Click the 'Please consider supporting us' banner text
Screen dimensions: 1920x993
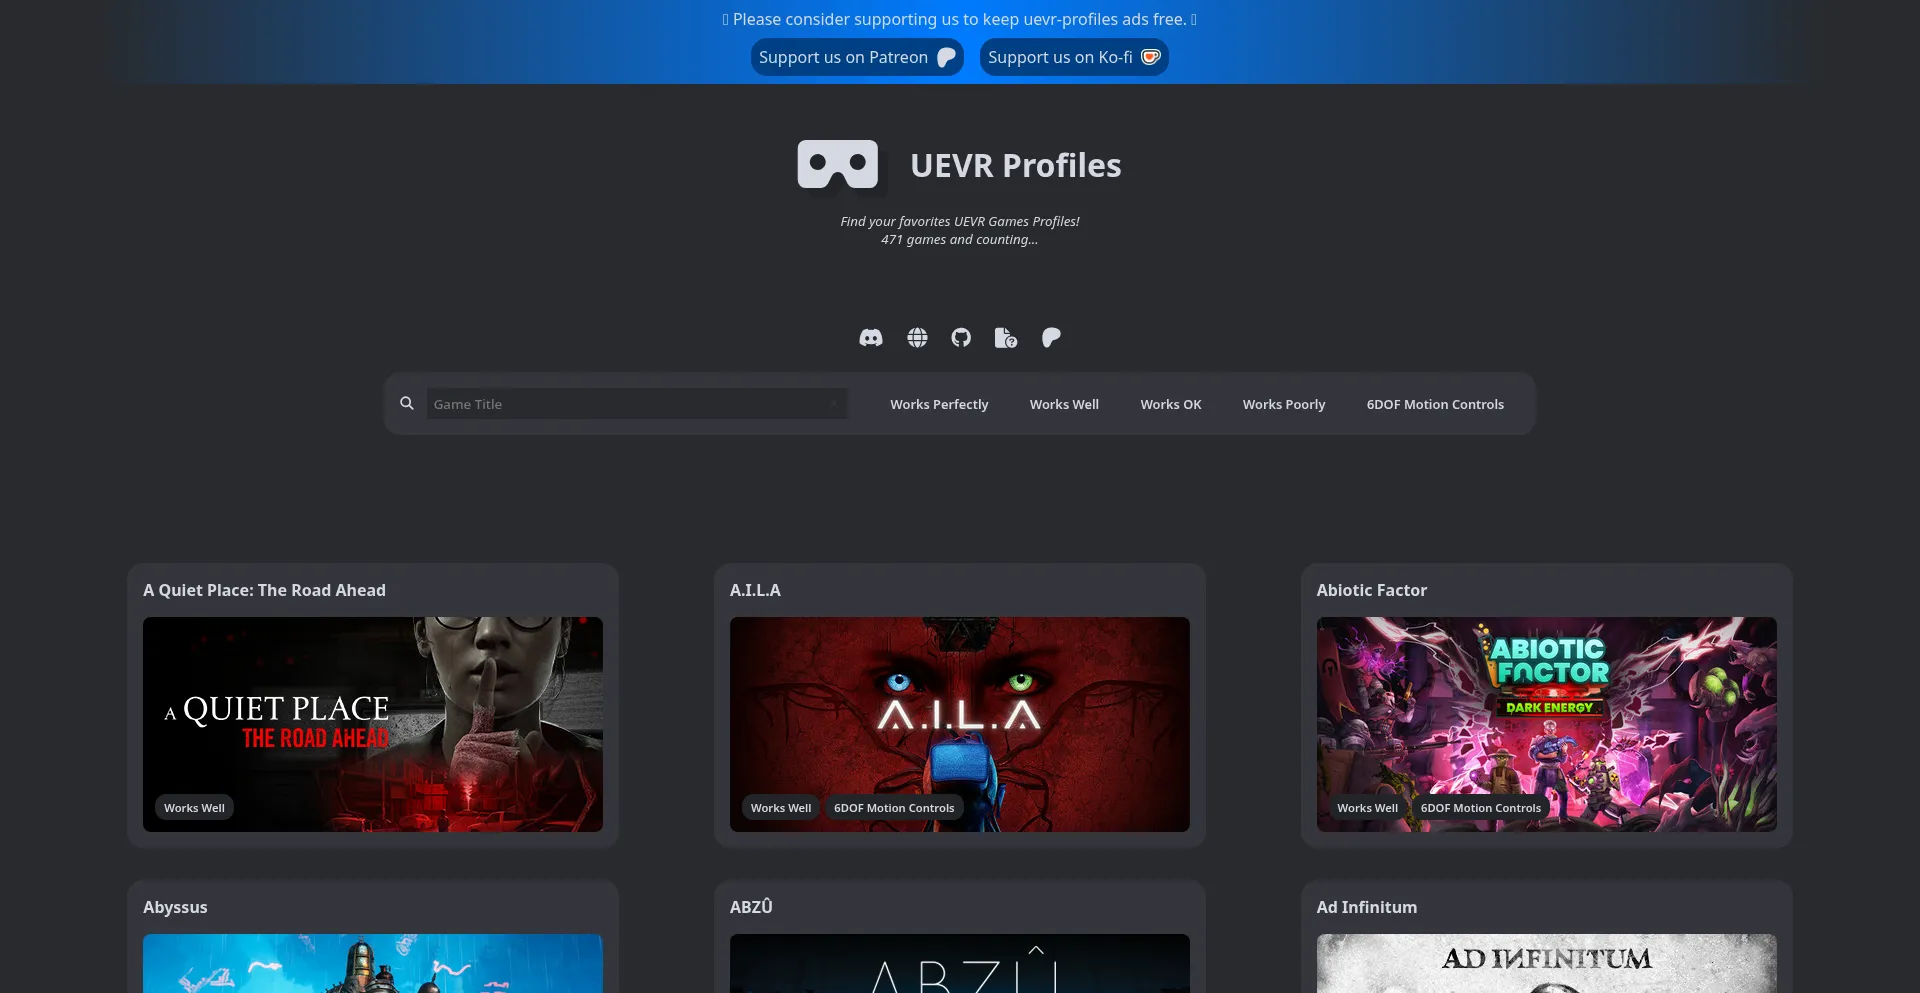point(960,19)
